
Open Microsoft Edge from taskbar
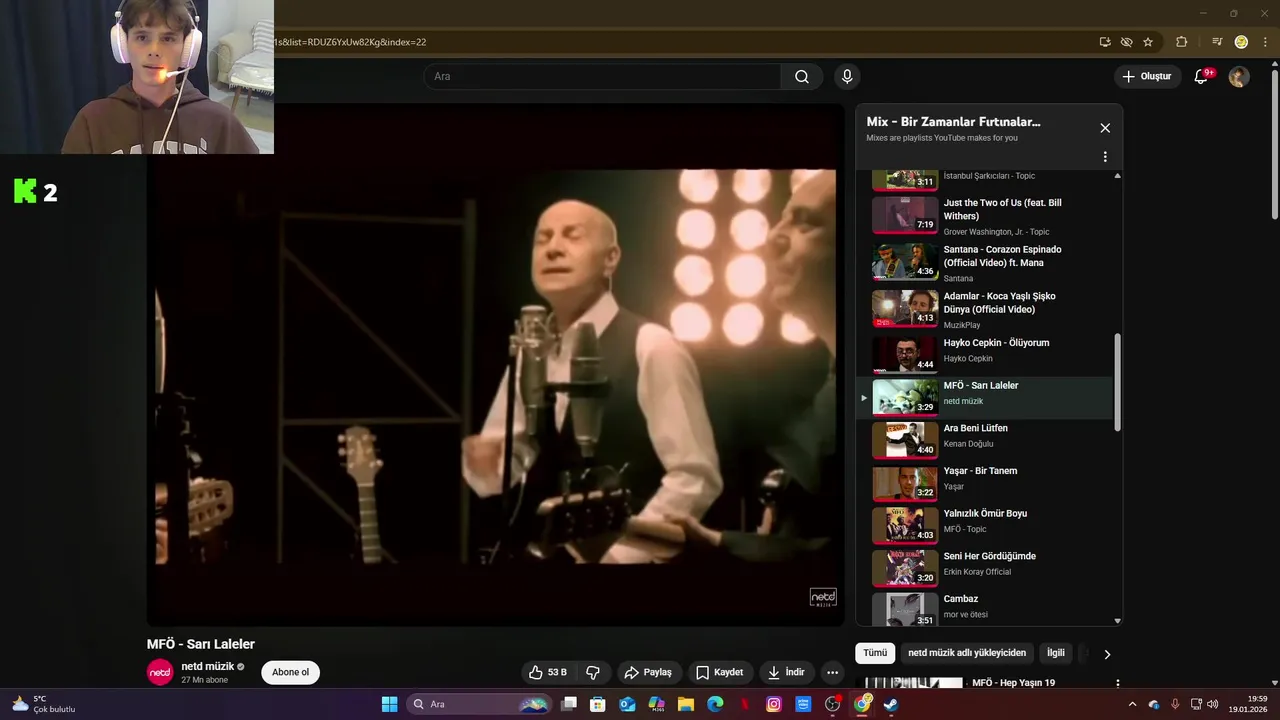click(x=715, y=704)
